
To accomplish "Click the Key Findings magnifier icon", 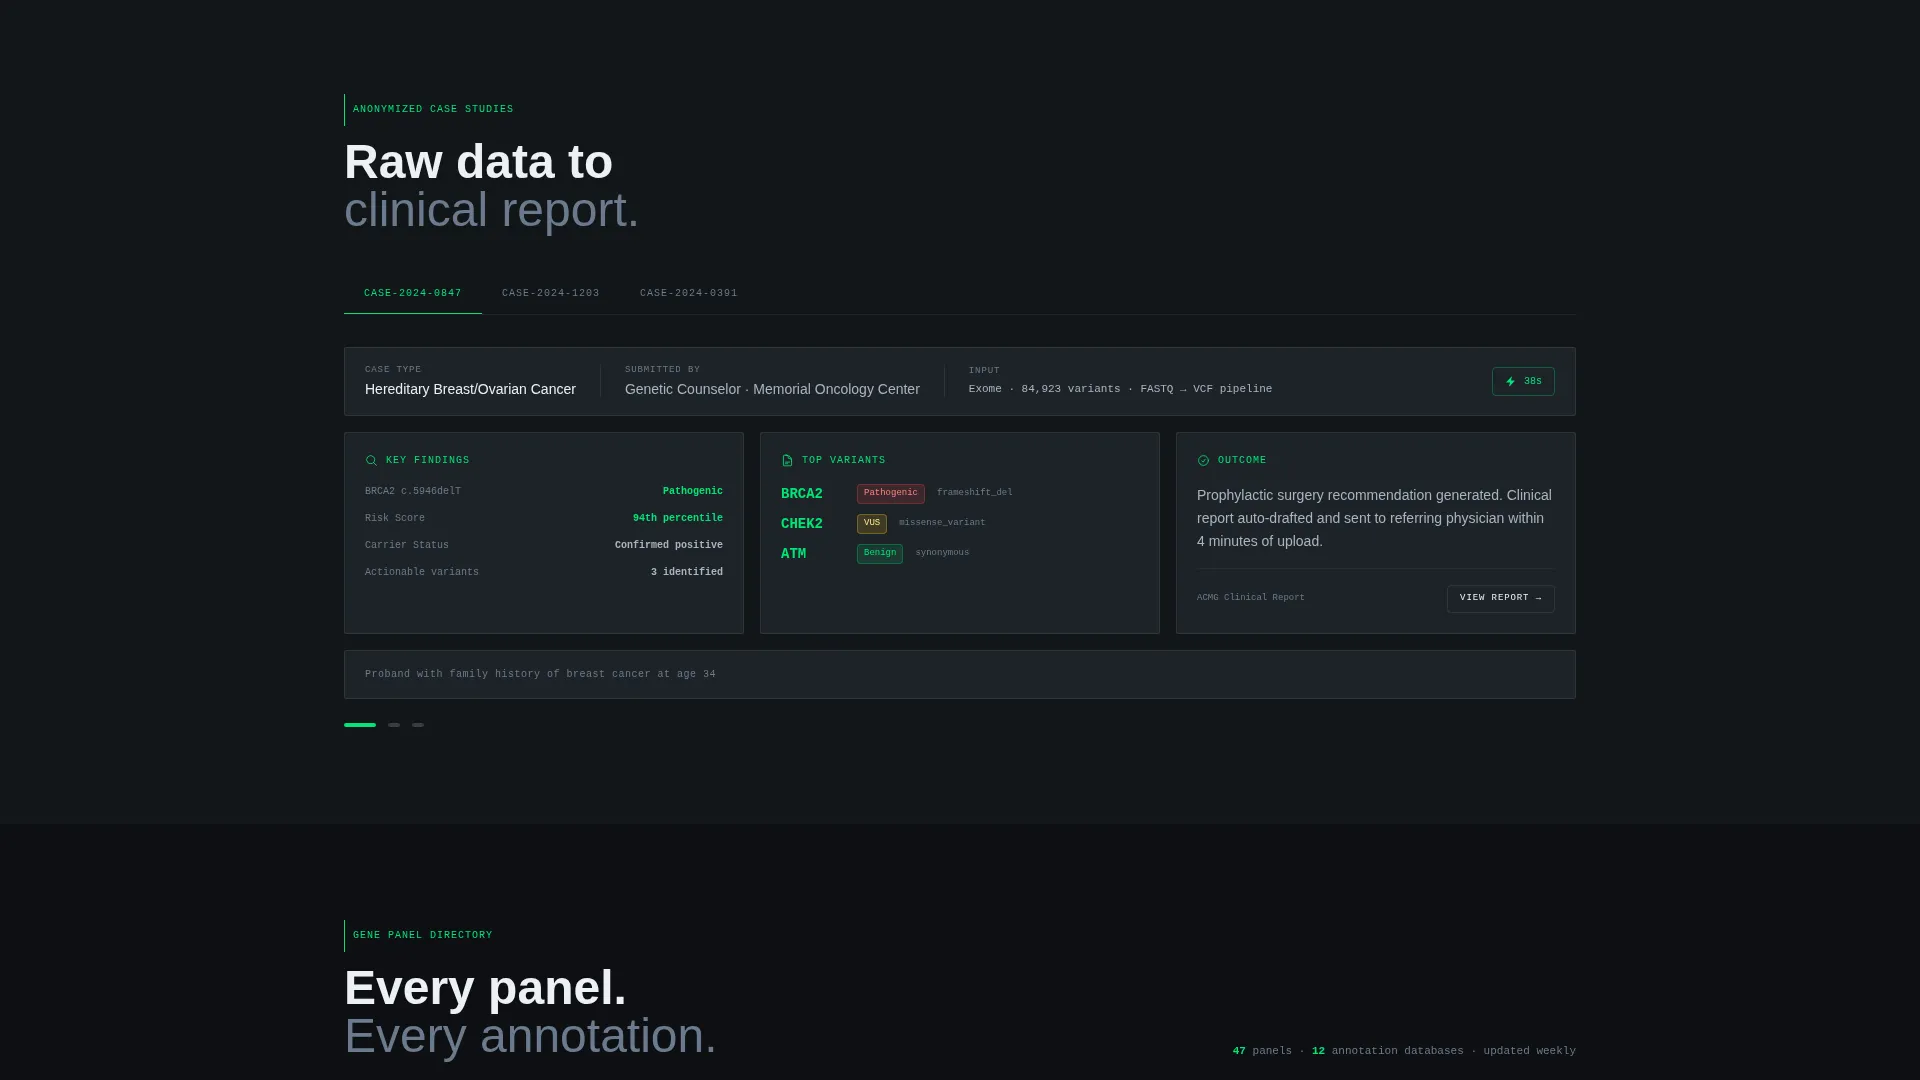I will click(371, 461).
